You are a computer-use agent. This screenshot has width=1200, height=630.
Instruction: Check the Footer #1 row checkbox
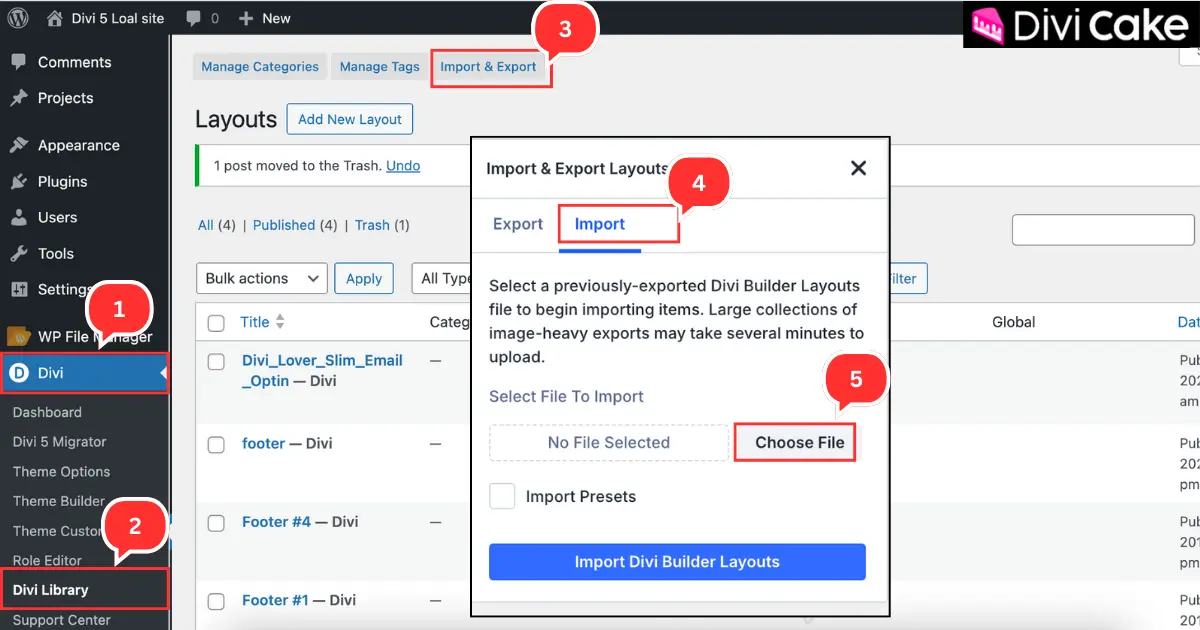(x=216, y=602)
